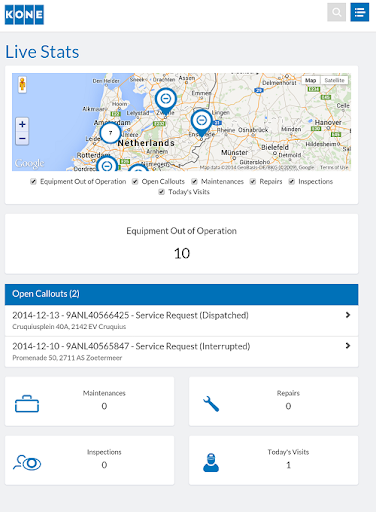Uncheck the Open Callouts checkbox
Screen dimensions: 376x512
coord(135,181)
